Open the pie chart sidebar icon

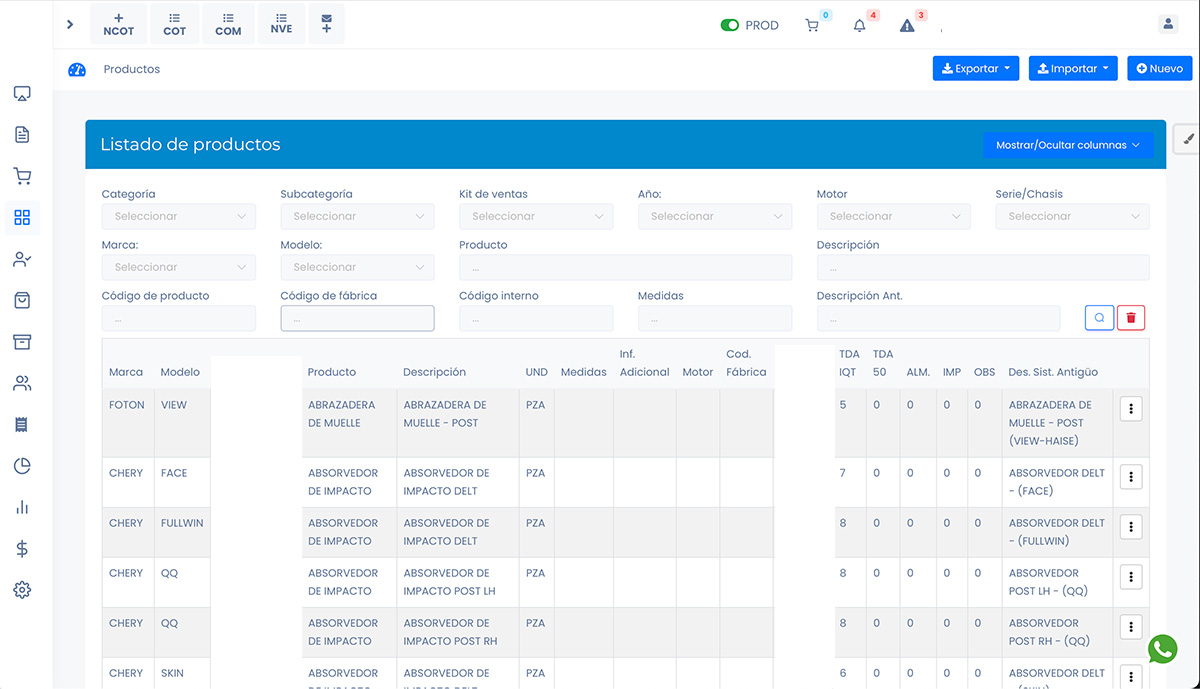click(x=22, y=466)
